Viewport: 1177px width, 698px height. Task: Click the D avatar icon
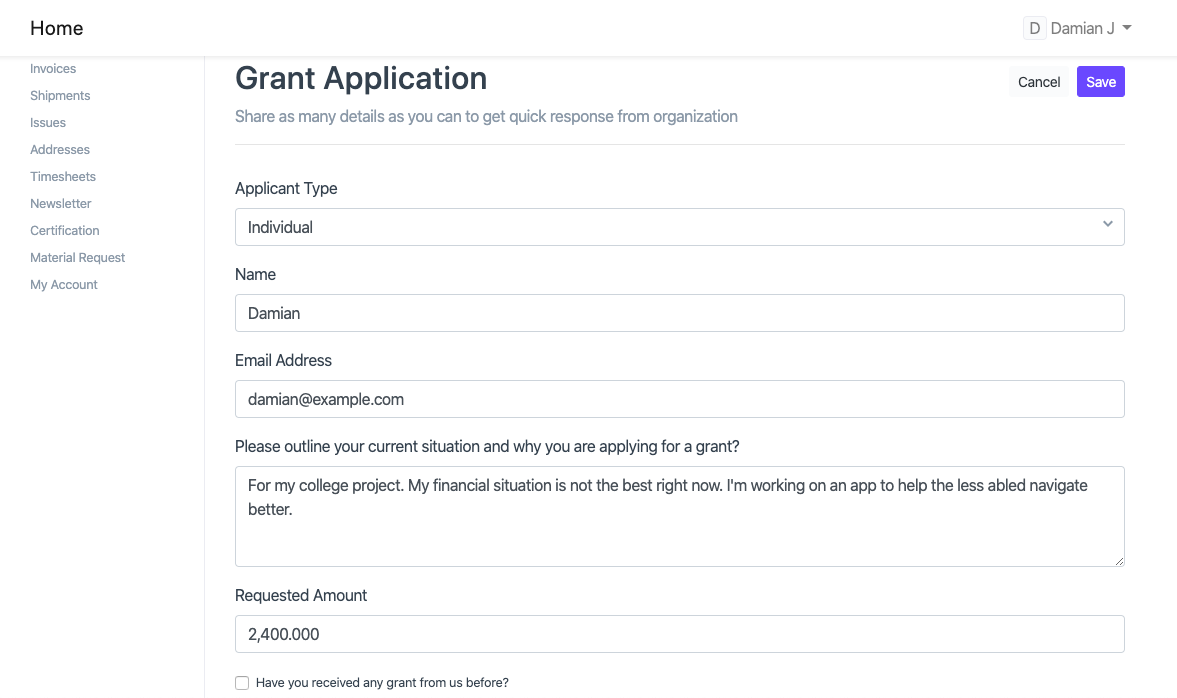point(1034,28)
